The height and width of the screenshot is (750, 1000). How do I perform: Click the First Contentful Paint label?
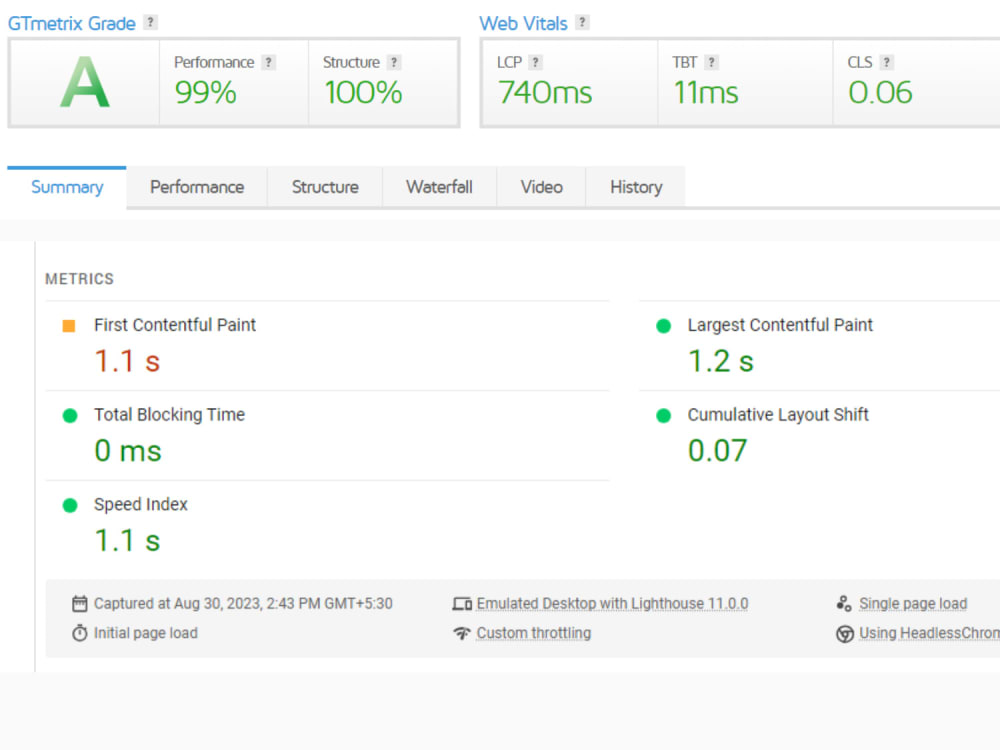point(175,325)
